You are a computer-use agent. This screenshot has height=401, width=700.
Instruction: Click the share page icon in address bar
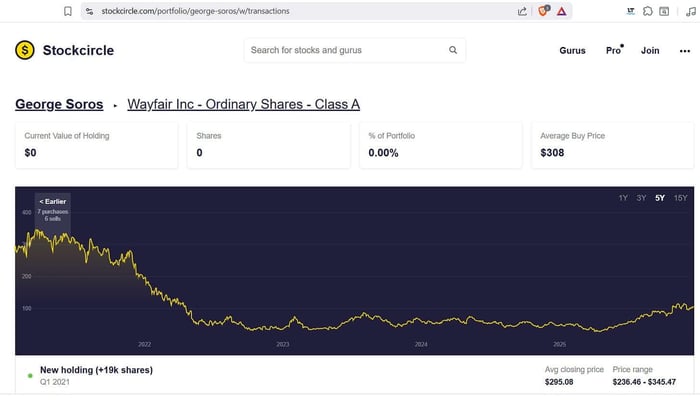pos(522,11)
